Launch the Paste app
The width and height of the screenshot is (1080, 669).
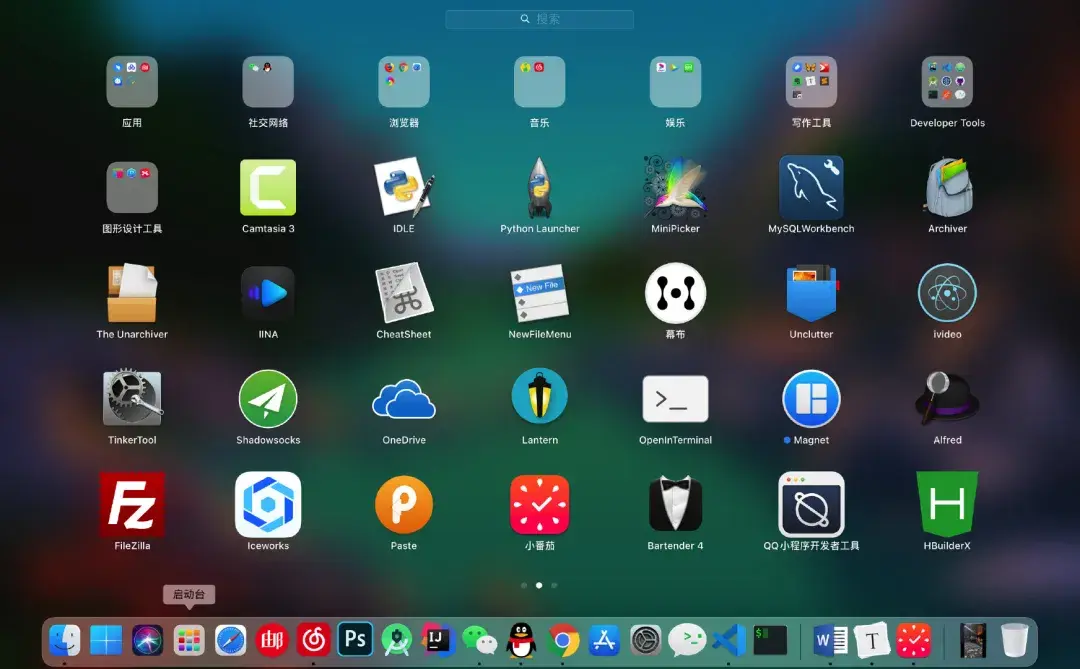tap(404, 504)
